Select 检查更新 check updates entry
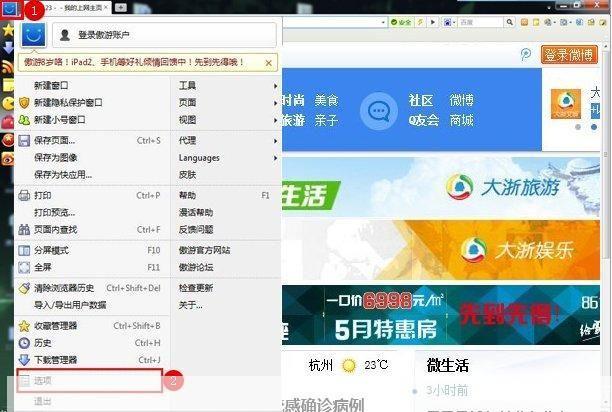The height and width of the screenshot is (412, 612). [196, 288]
